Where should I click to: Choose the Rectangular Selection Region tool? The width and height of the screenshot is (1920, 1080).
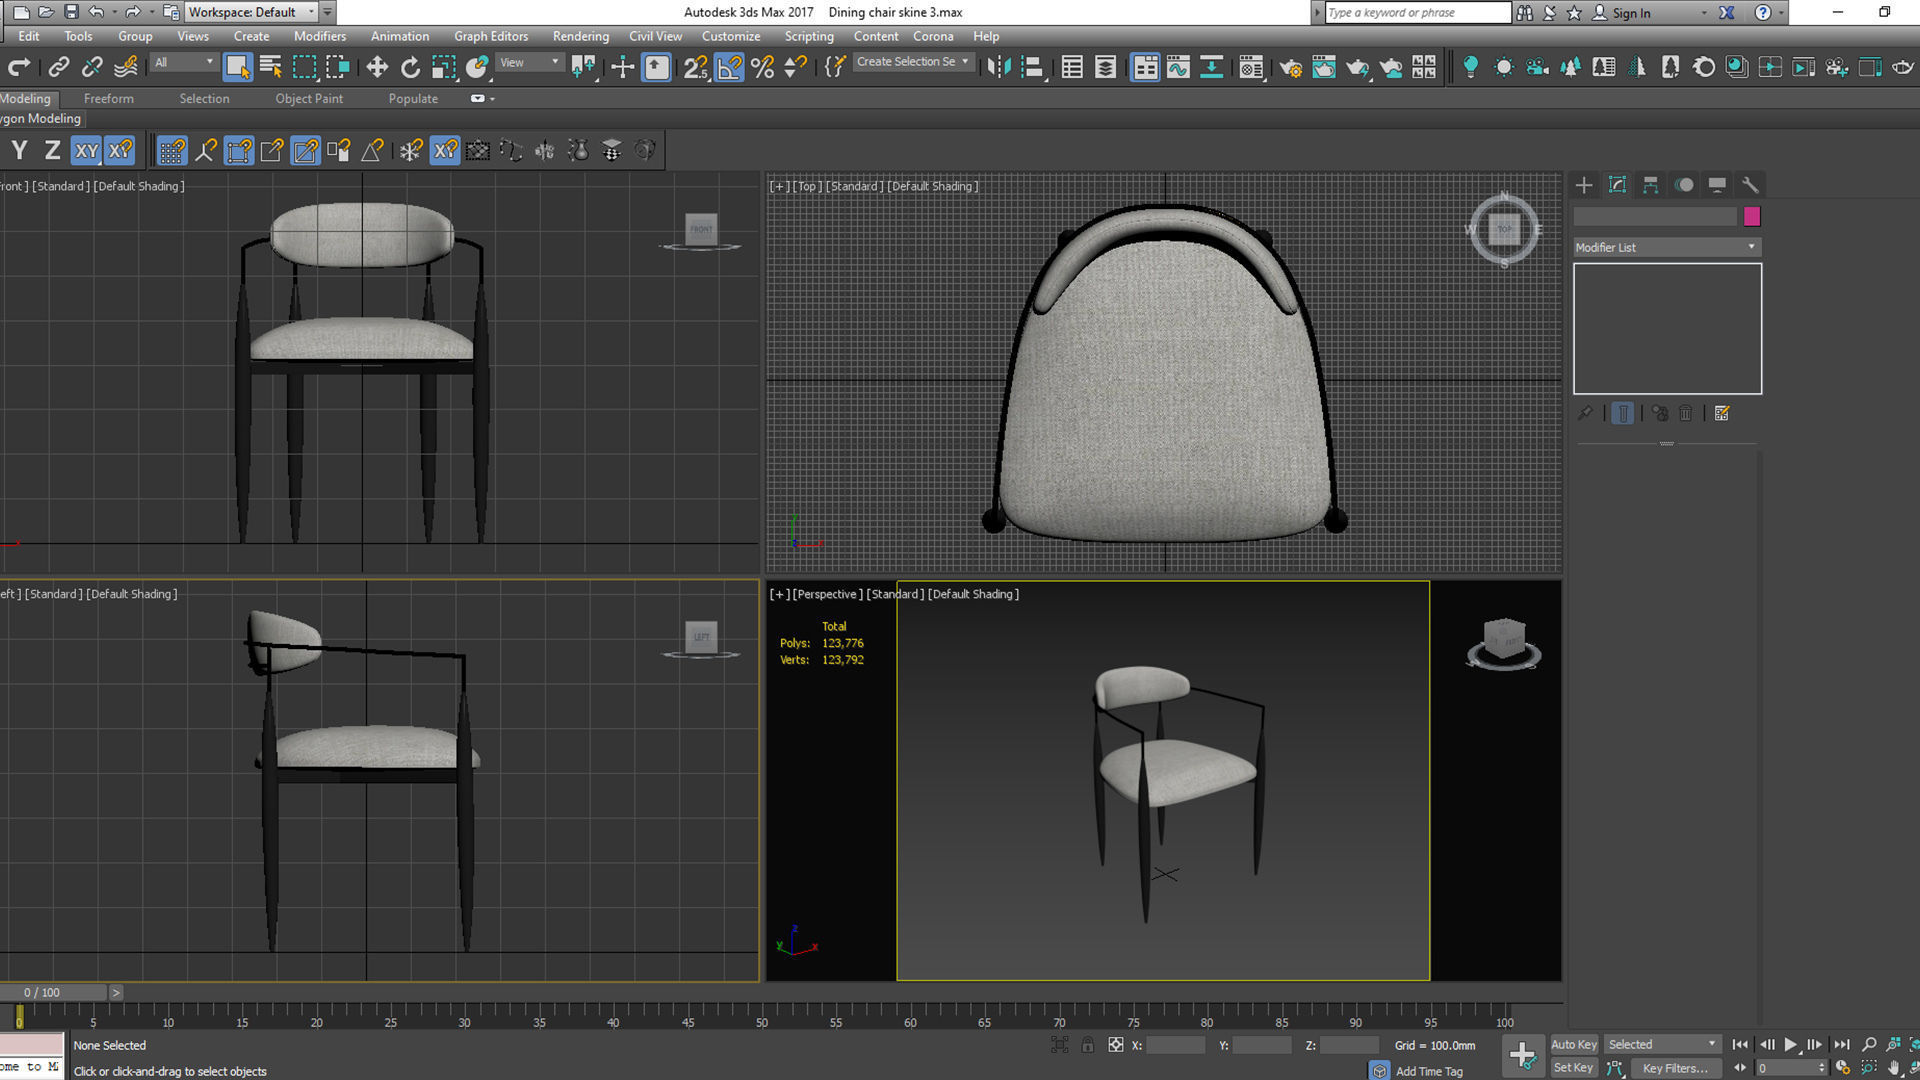304,67
